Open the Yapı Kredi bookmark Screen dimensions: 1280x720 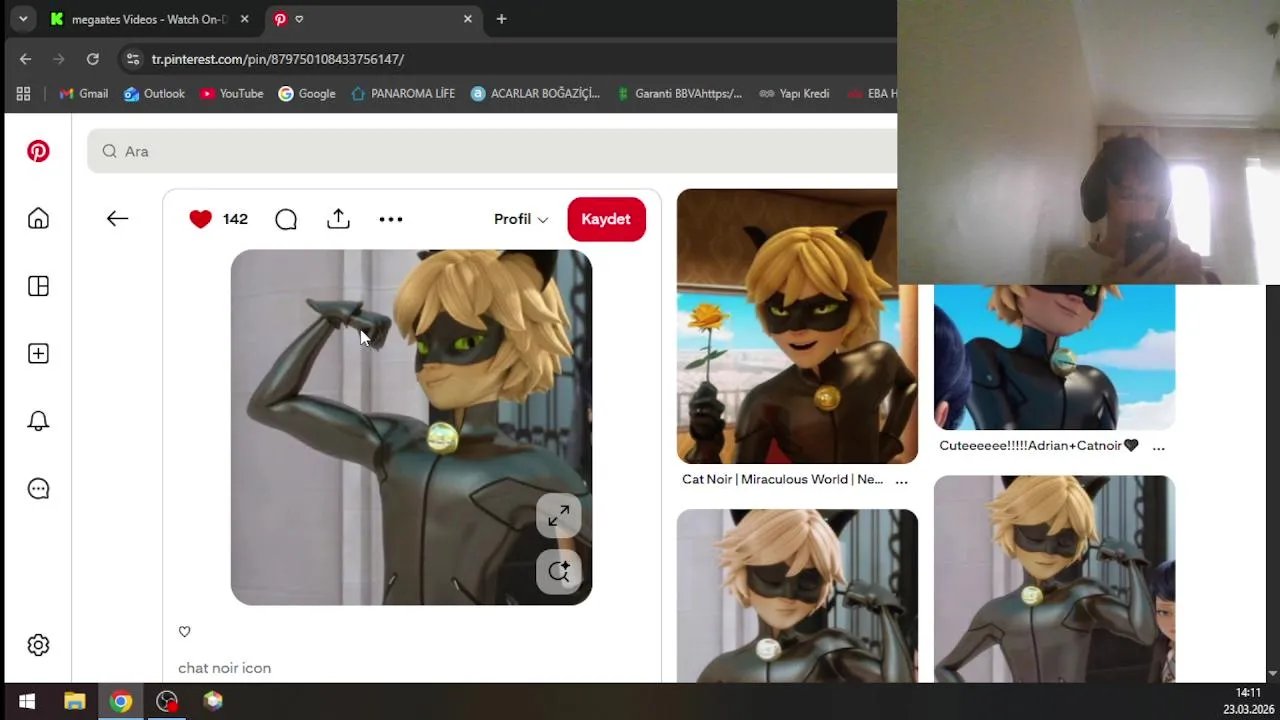pyautogui.click(x=795, y=93)
